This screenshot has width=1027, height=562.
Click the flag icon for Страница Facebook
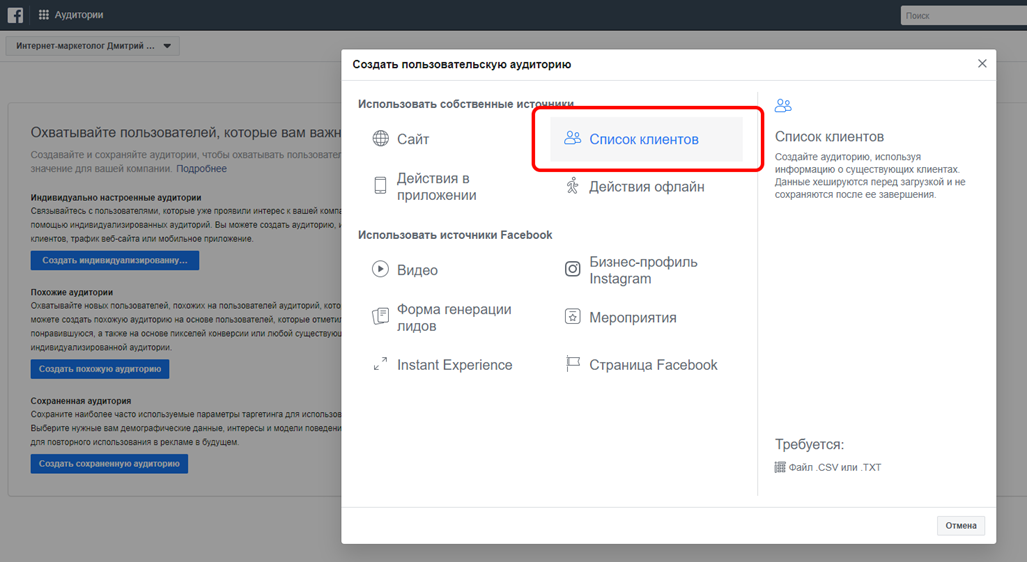pos(572,364)
